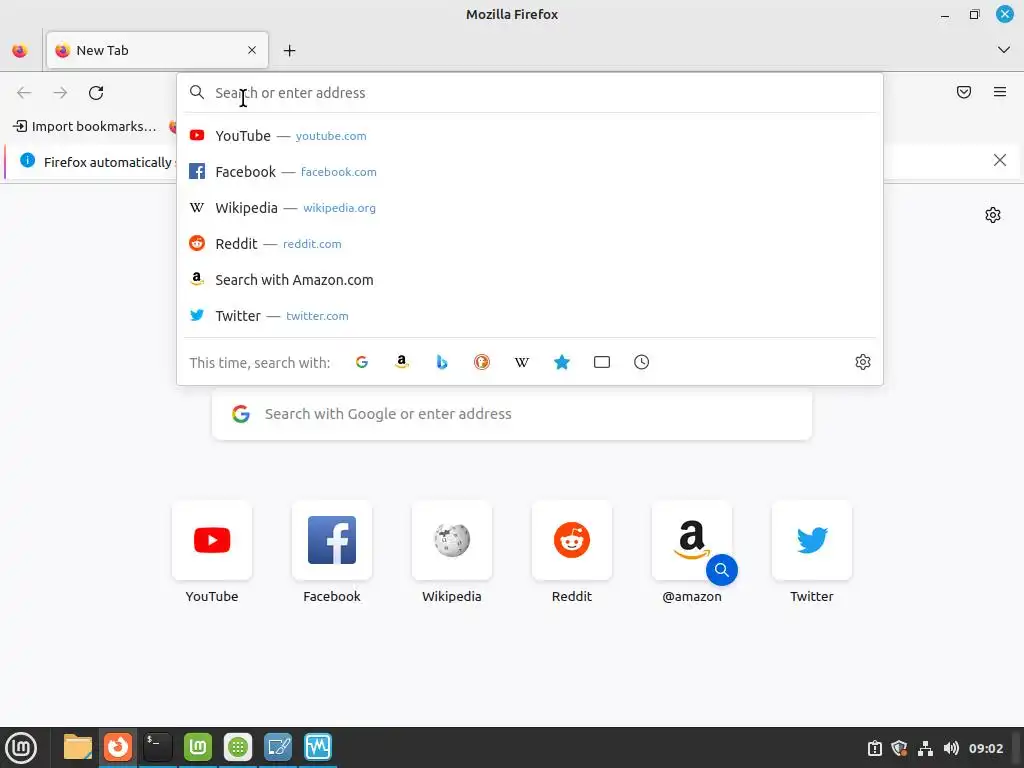The image size is (1024, 768).
Task: Launch Files manager from taskbar
Action: pos(78,747)
